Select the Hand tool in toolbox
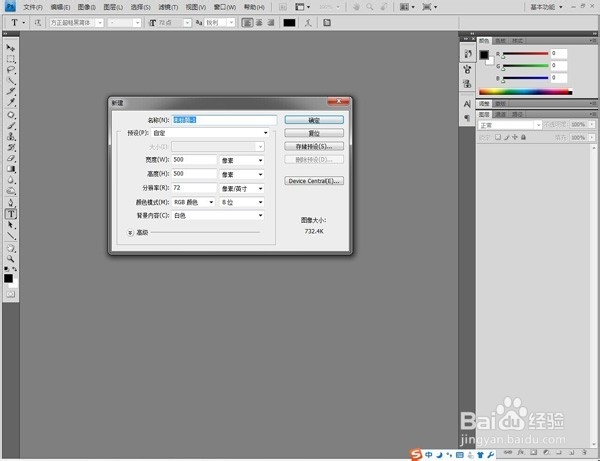Screen dimensions: 600x461 click(x=10, y=248)
